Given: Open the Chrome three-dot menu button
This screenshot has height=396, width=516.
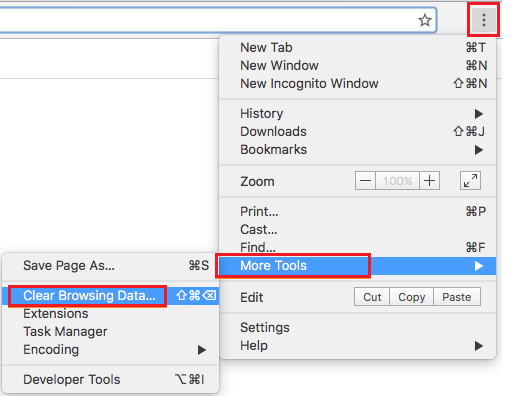Looking at the screenshot, I should tap(483, 20).
